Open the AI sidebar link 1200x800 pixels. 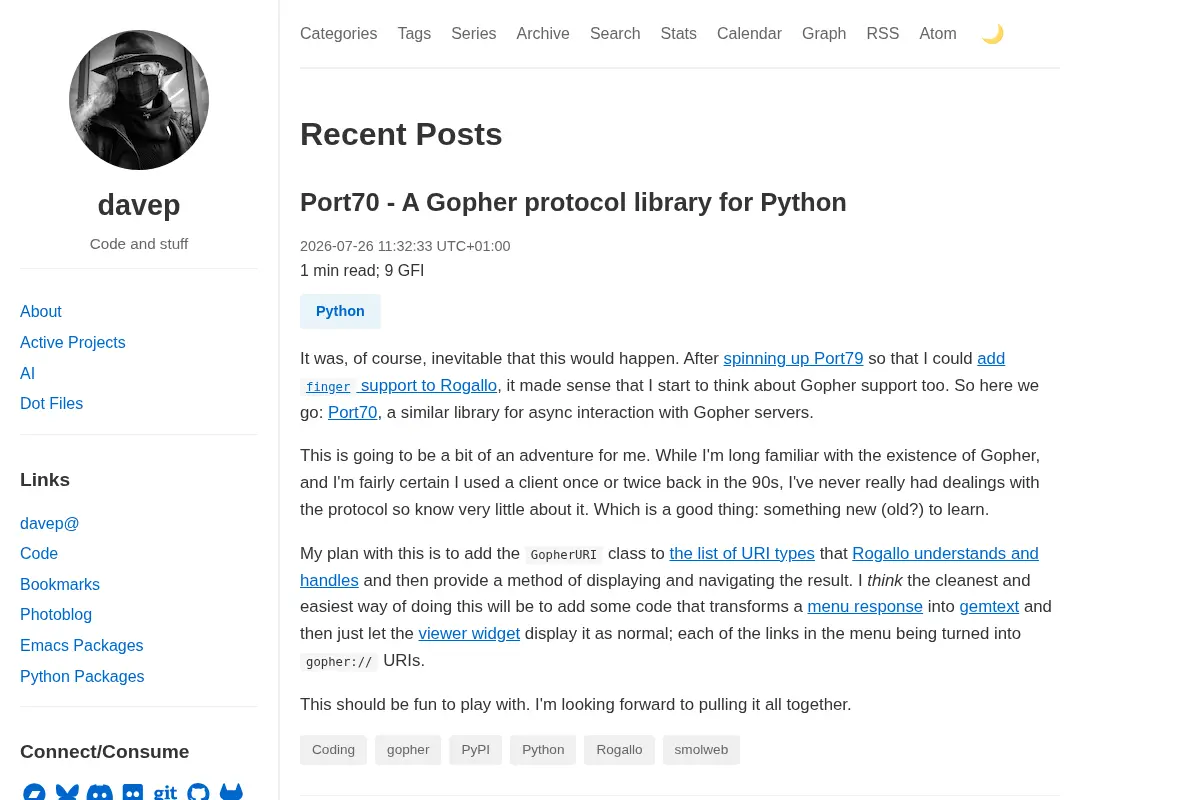tap(27, 374)
